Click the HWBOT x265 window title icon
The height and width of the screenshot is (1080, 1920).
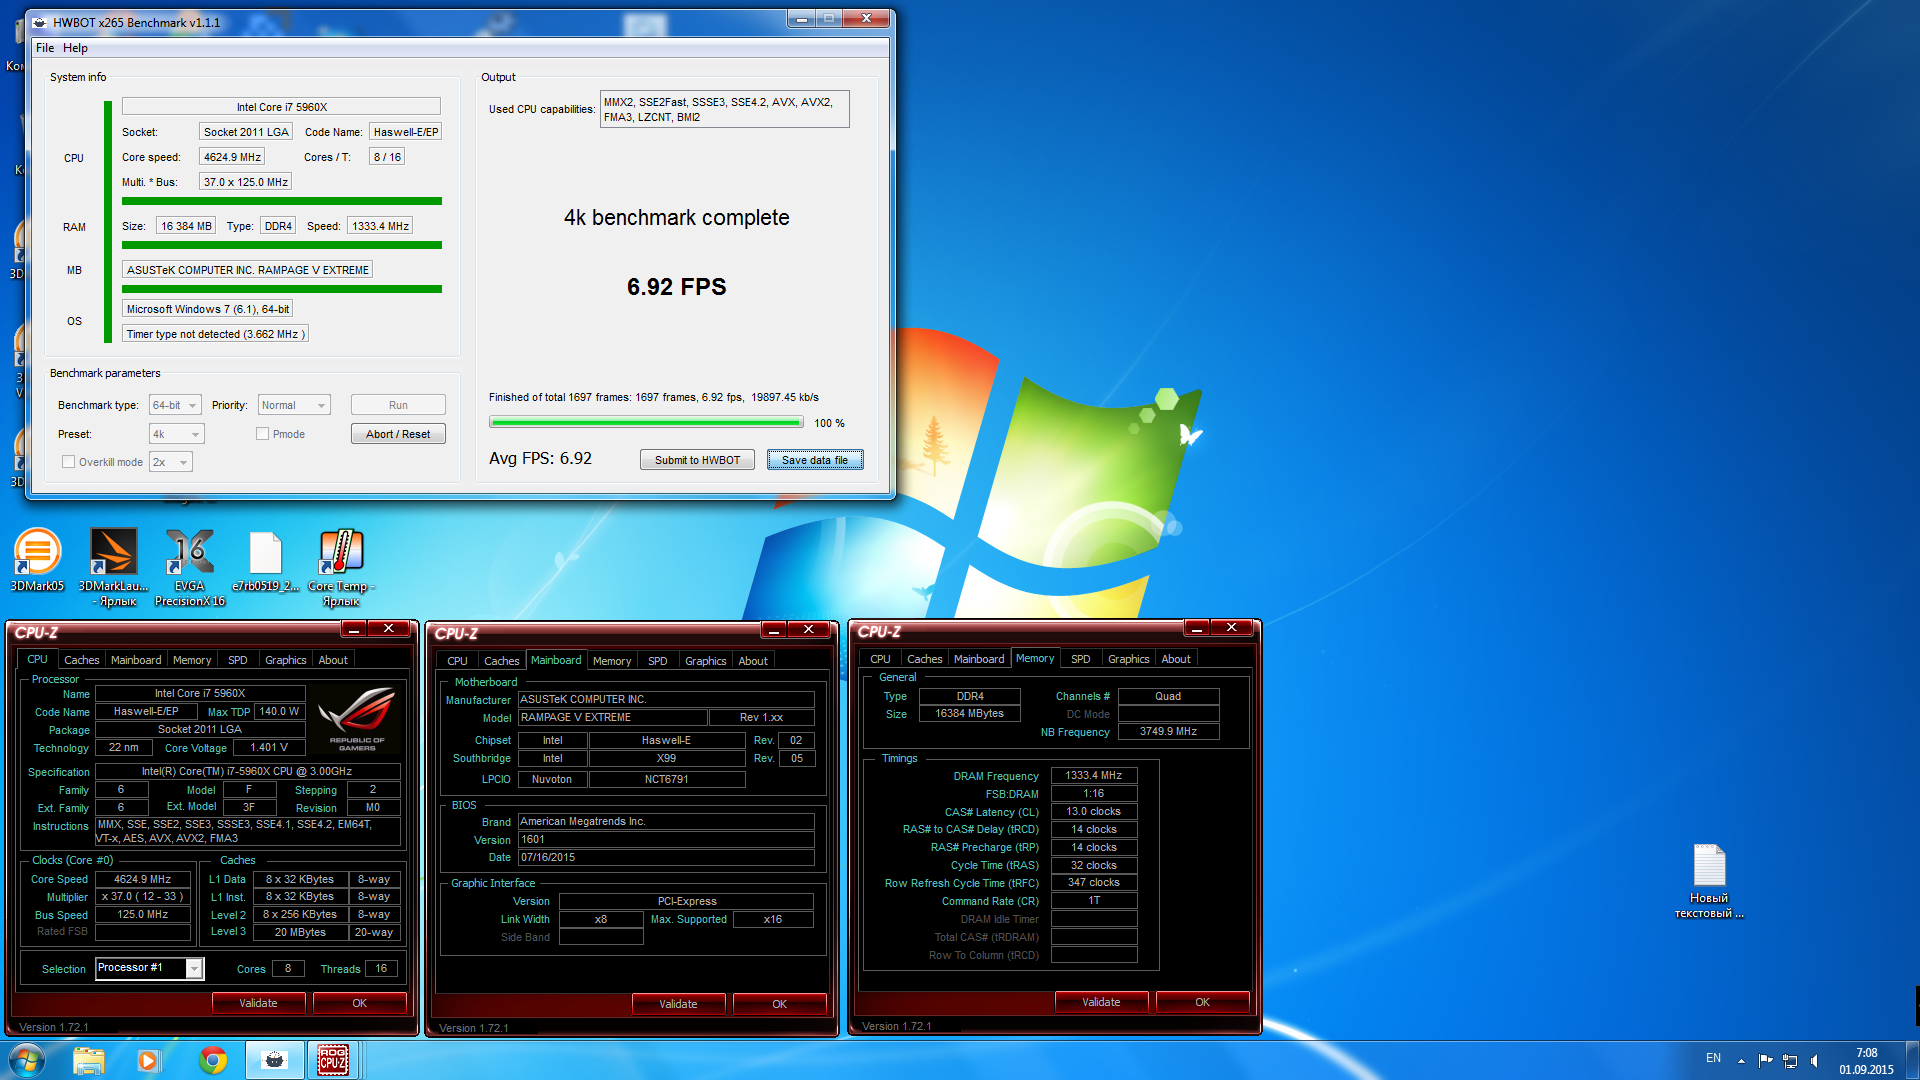pyautogui.click(x=40, y=22)
